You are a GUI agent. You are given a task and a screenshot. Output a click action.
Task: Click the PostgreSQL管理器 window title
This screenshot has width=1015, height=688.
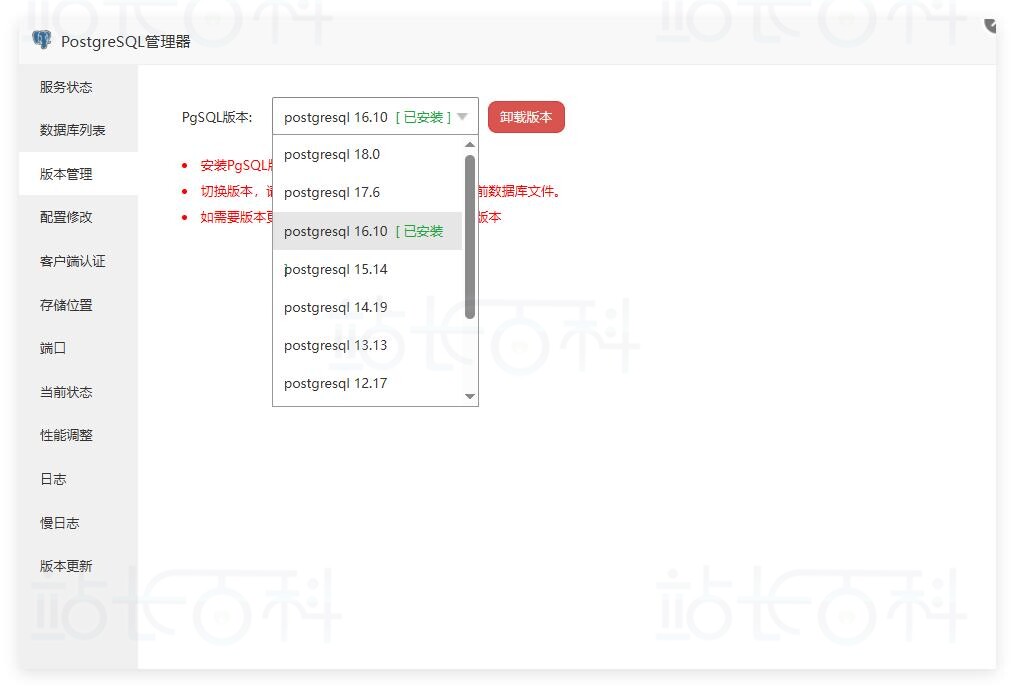pyautogui.click(x=126, y=41)
